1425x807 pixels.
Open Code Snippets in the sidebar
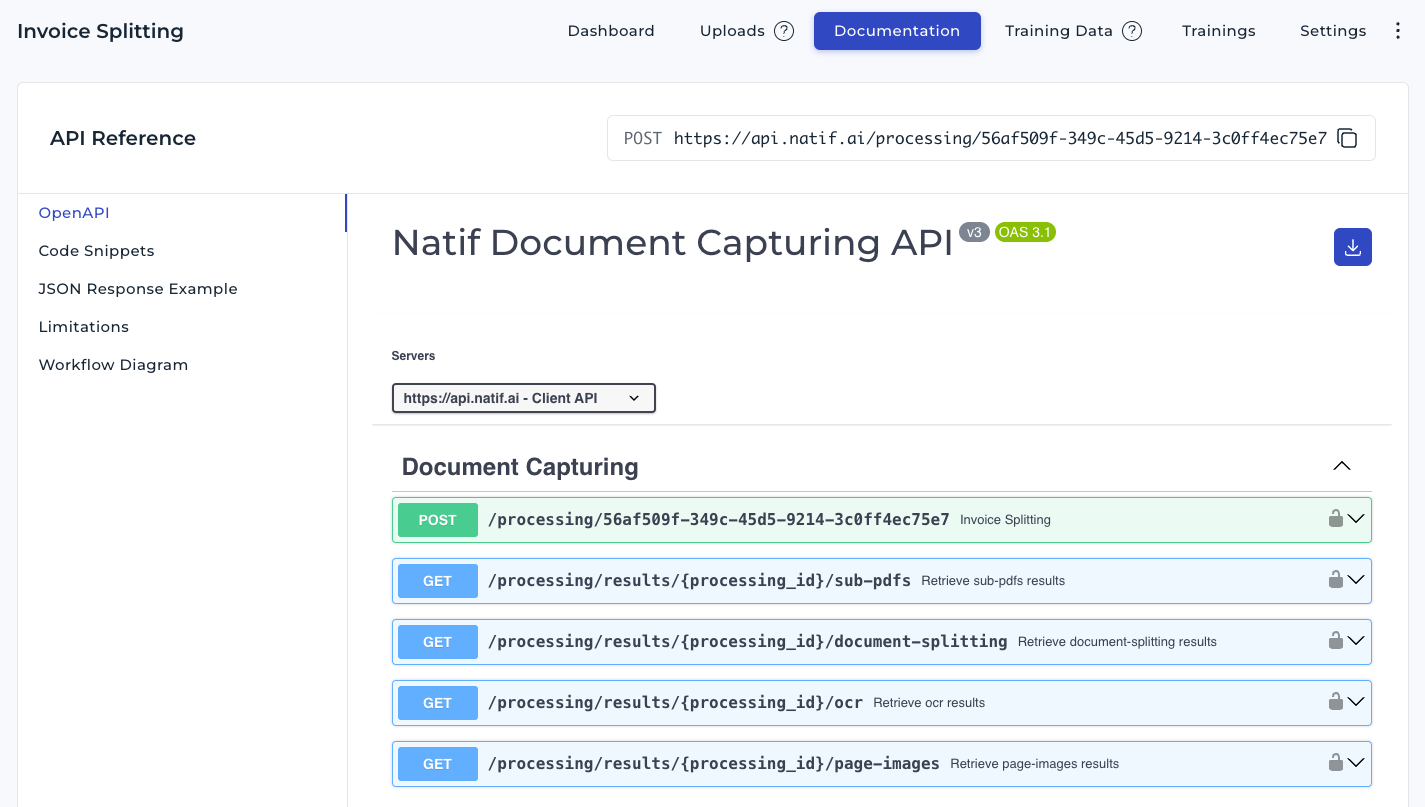point(96,251)
